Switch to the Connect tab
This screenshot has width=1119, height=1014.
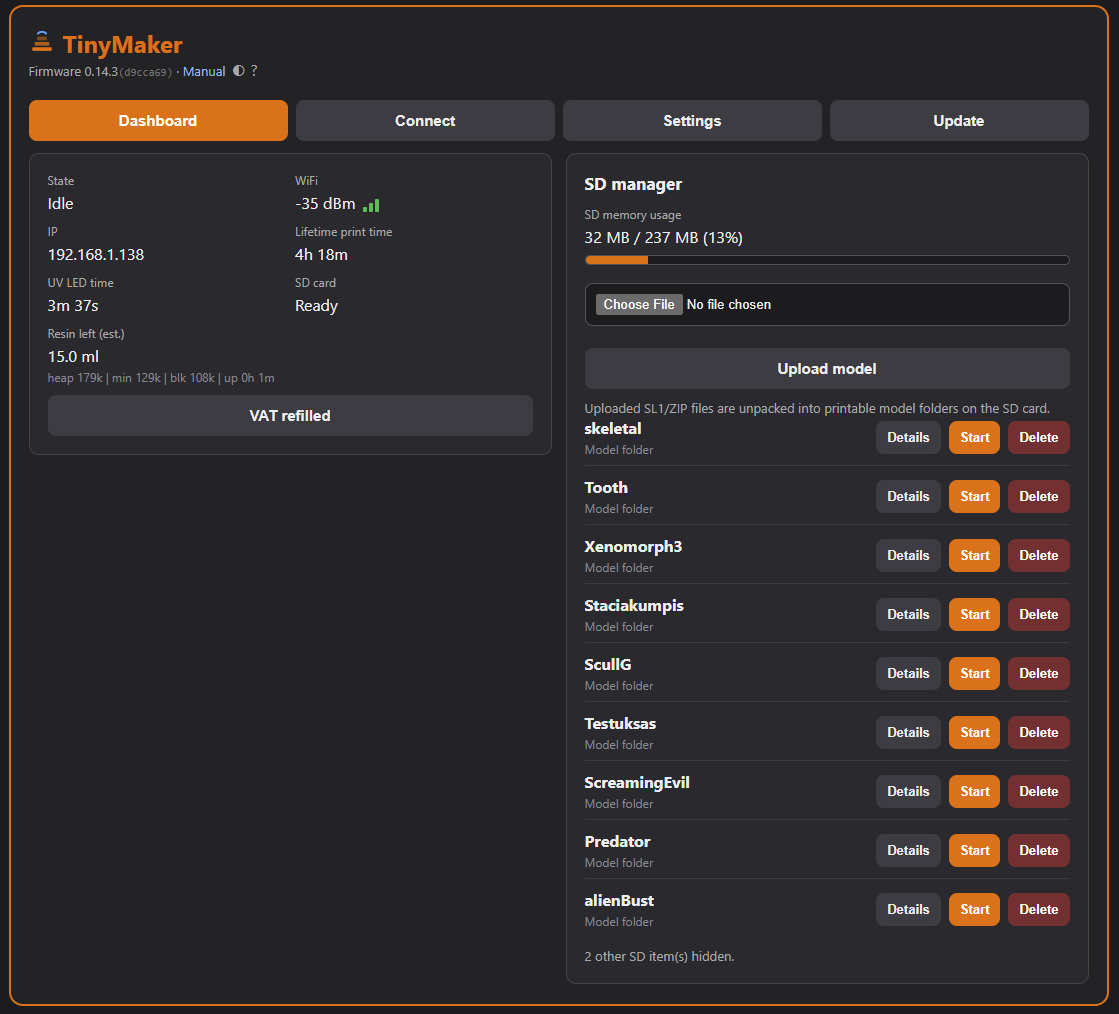[425, 121]
